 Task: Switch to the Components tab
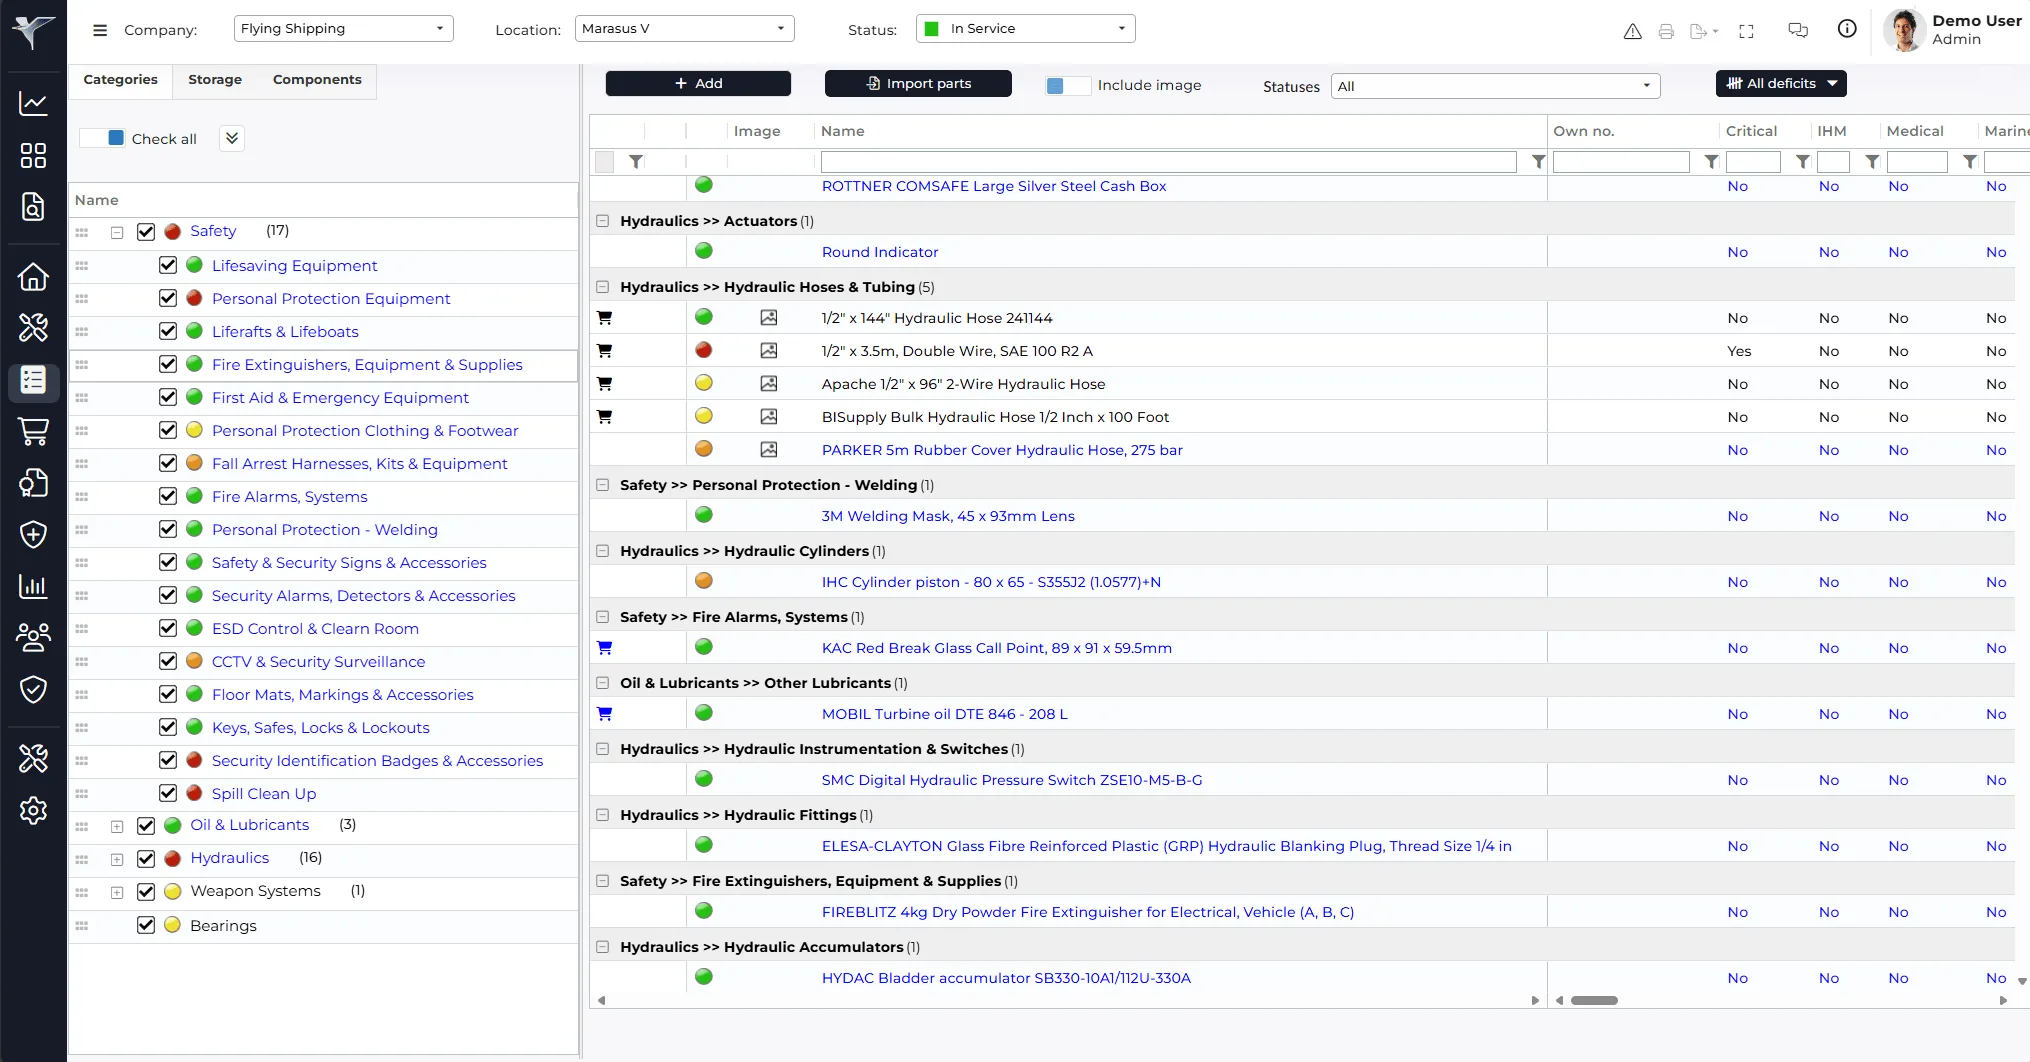point(317,80)
